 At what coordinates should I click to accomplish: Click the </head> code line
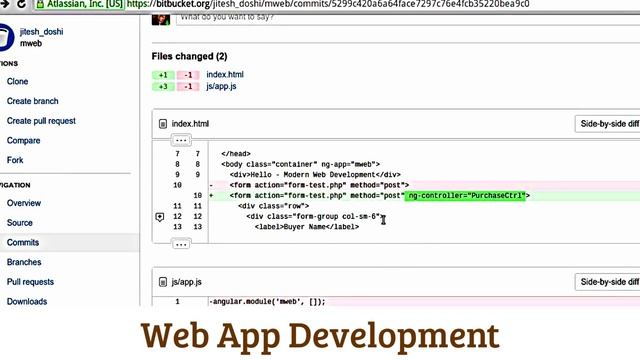236,154
